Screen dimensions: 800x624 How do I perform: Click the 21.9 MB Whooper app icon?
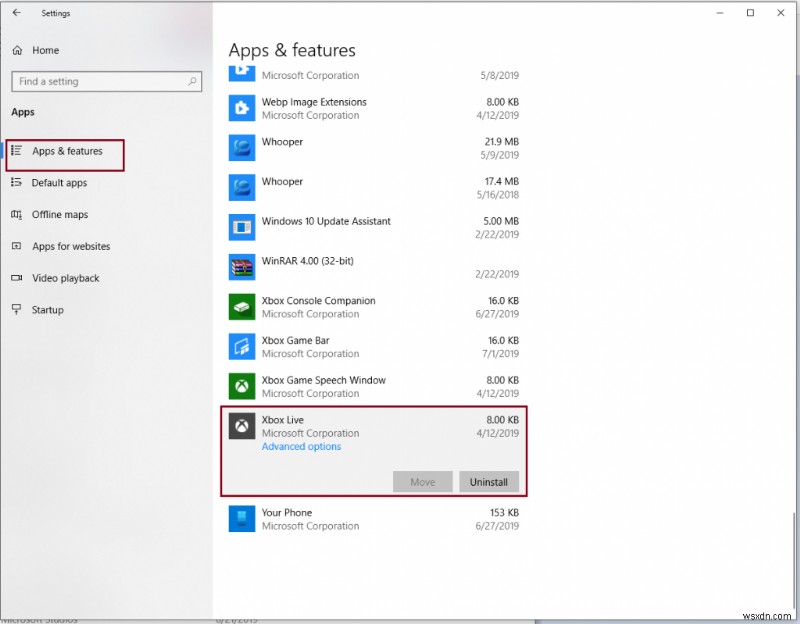[x=242, y=147]
